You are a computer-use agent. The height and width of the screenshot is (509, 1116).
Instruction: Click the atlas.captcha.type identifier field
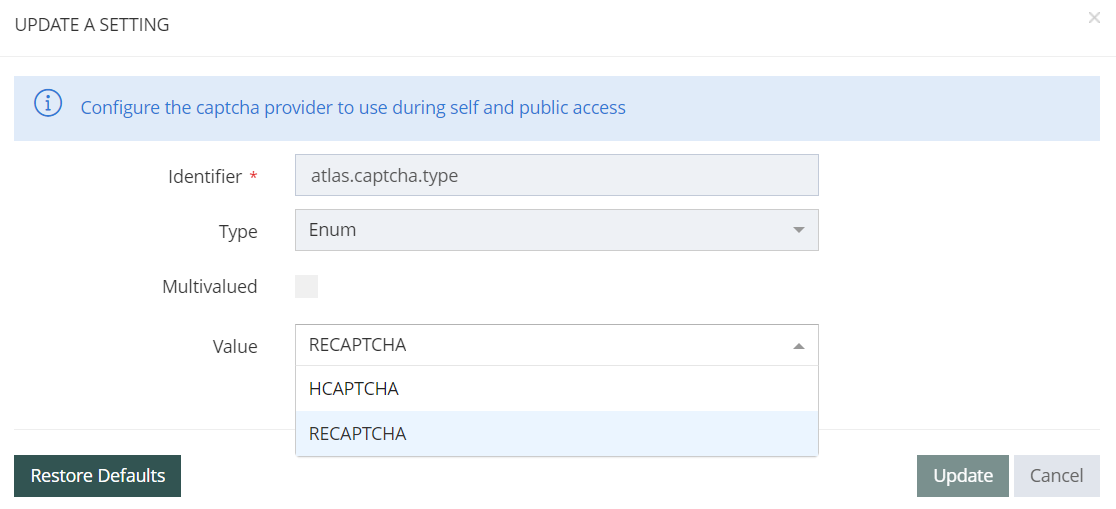coord(556,176)
